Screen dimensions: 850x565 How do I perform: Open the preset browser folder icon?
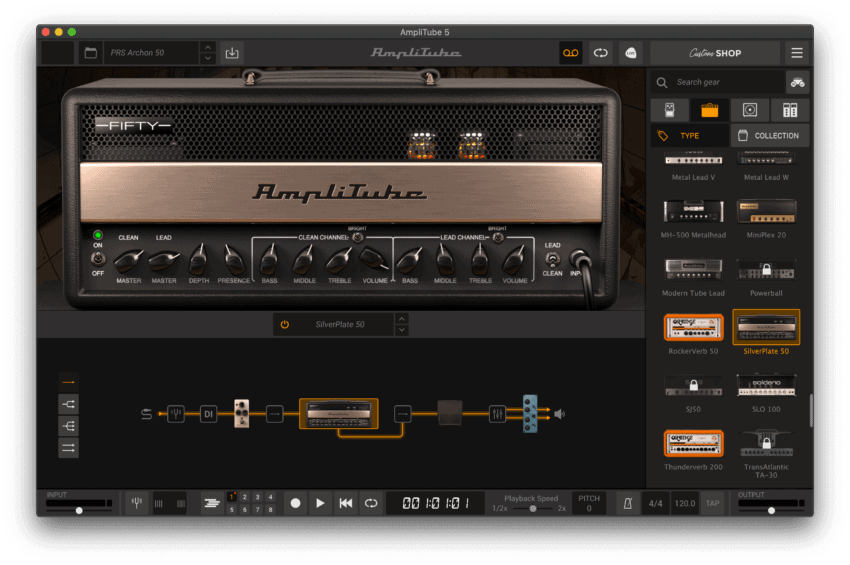click(x=91, y=53)
